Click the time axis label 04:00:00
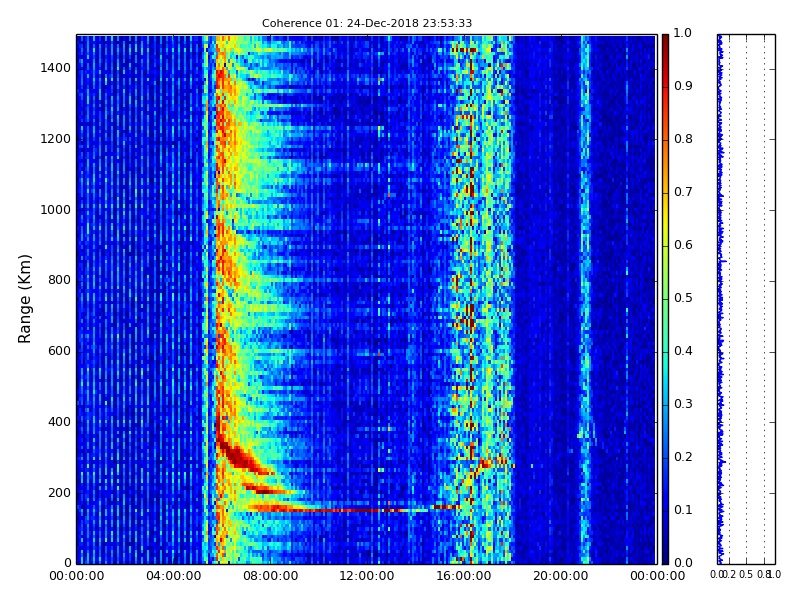The width and height of the screenshot is (800, 600). (x=173, y=576)
